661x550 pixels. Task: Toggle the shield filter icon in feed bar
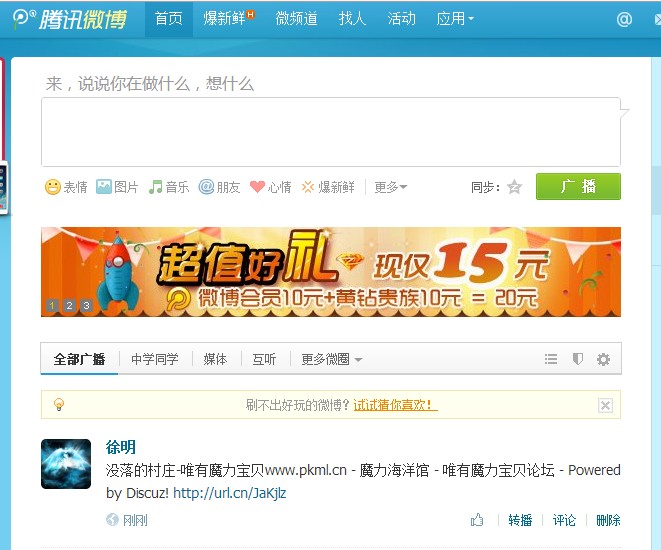coord(577,359)
